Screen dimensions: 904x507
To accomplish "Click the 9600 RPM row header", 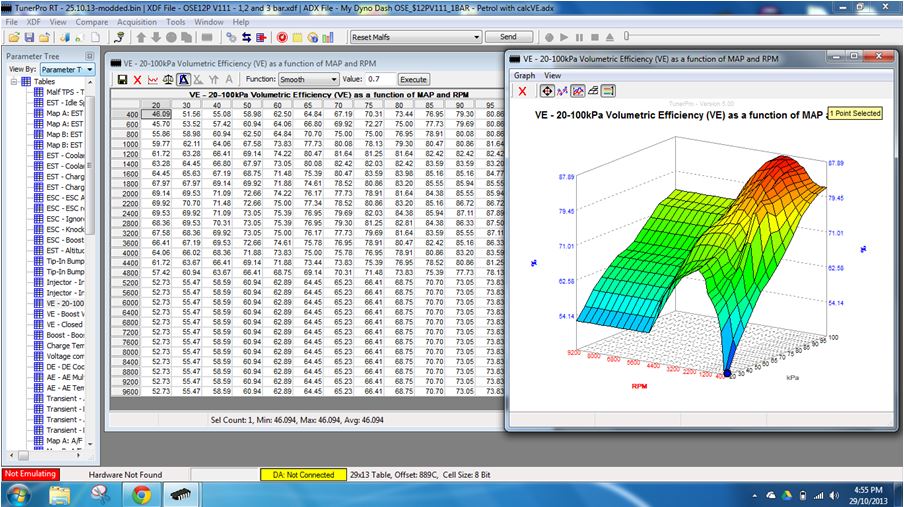I will click(126, 392).
